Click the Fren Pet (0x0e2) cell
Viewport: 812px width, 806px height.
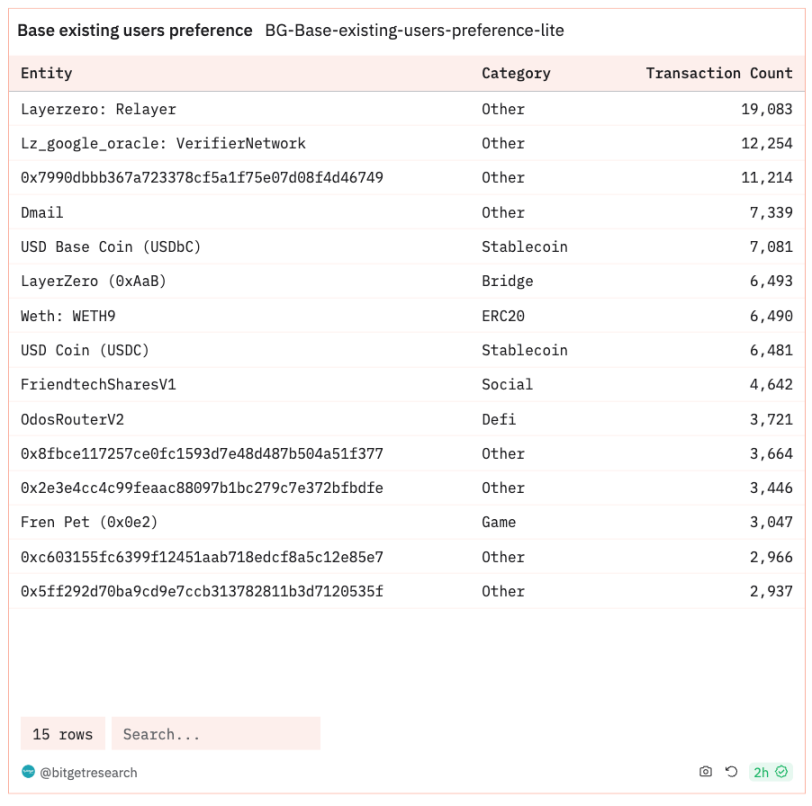[89, 522]
